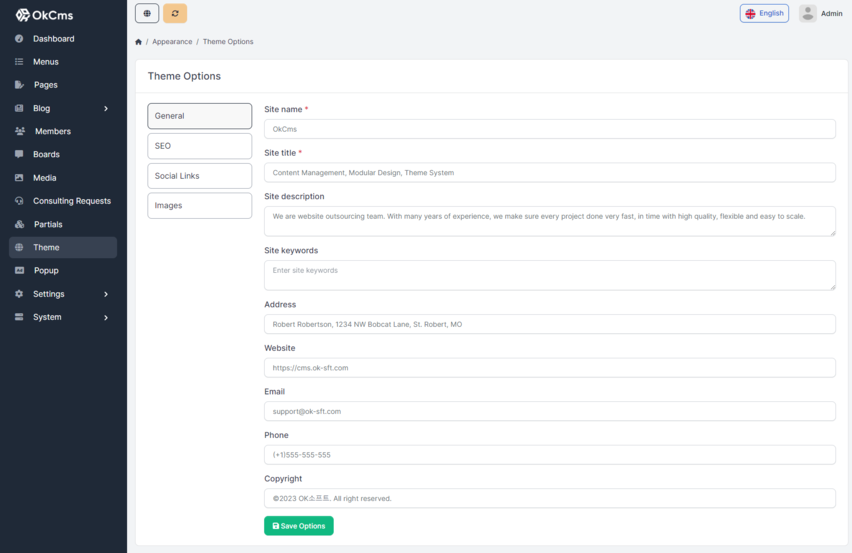Switch to the Social Links tab
This screenshot has width=852, height=553.
199,176
